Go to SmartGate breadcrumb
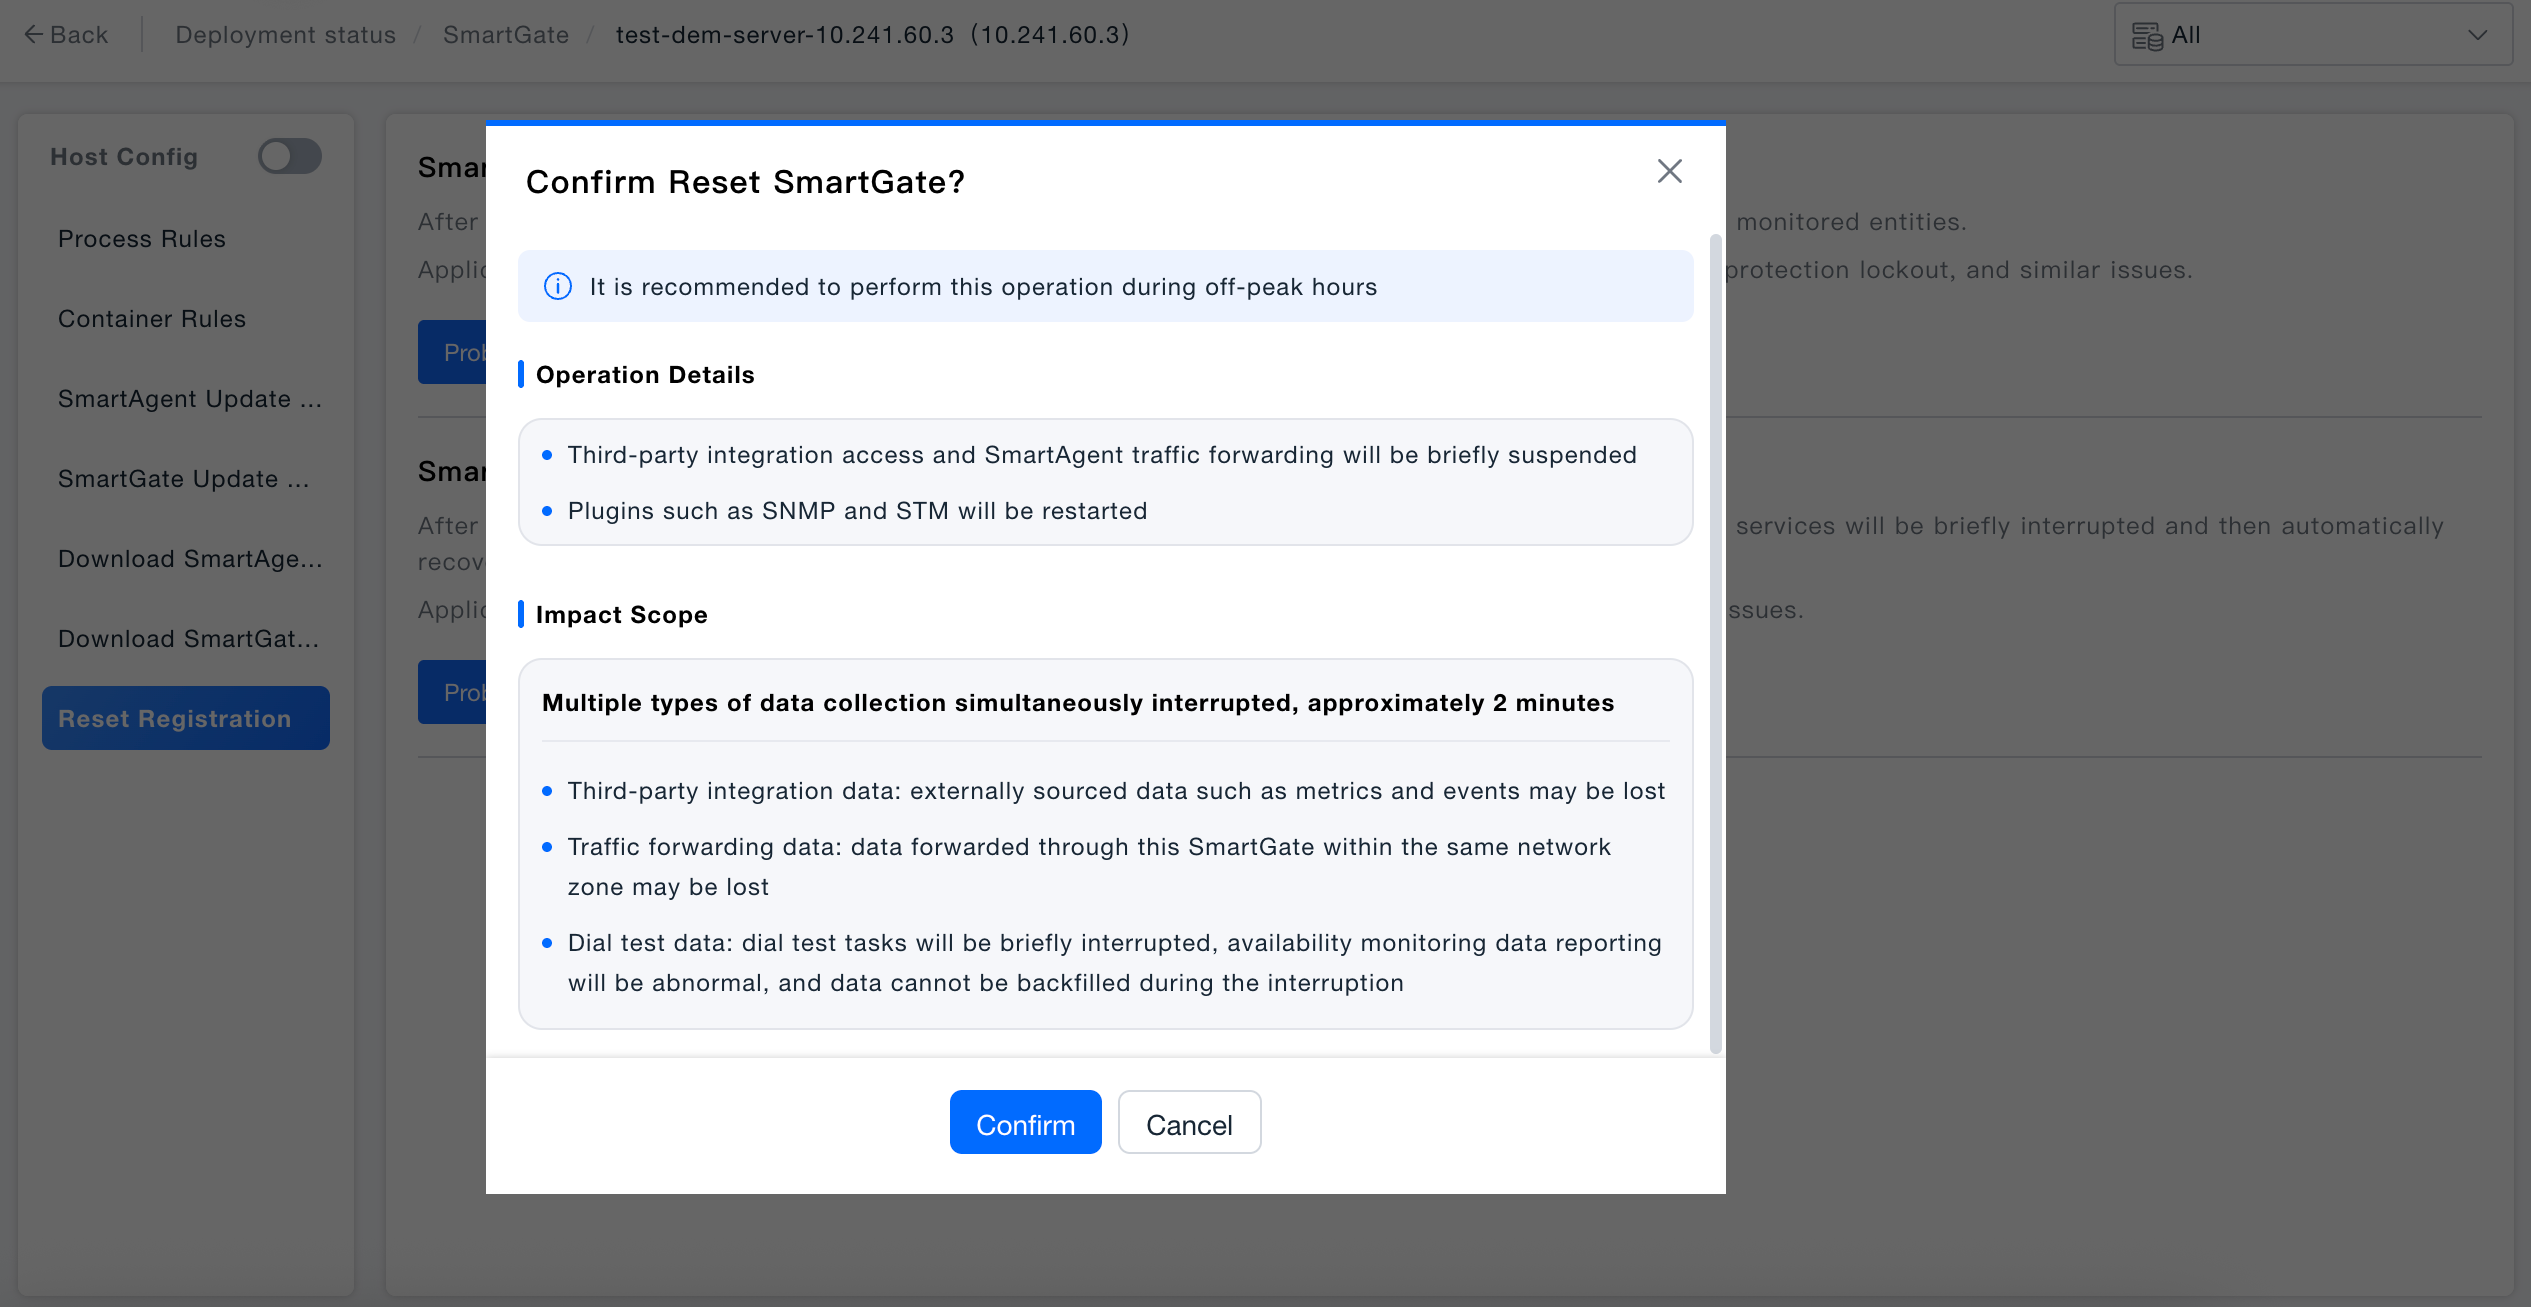The image size is (2532, 1308). pyautogui.click(x=506, y=35)
